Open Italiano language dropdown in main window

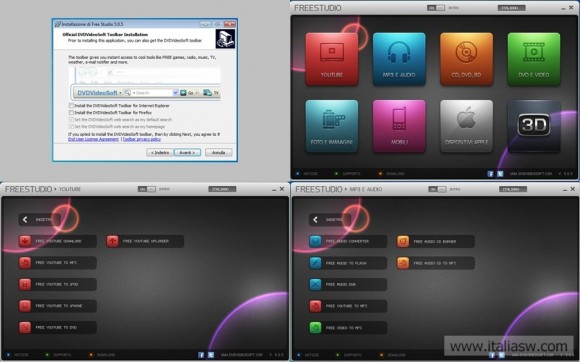pyautogui.click(x=512, y=8)
